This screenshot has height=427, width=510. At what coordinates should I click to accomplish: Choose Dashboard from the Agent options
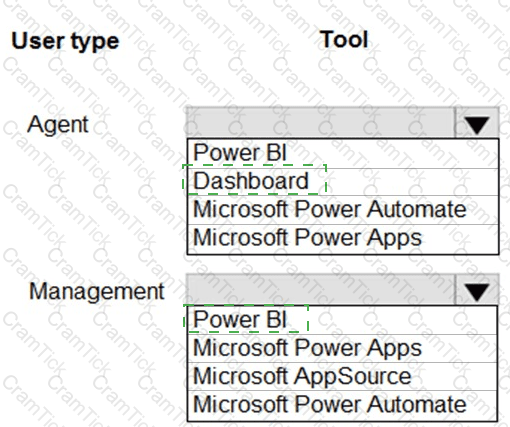[343, 182]
